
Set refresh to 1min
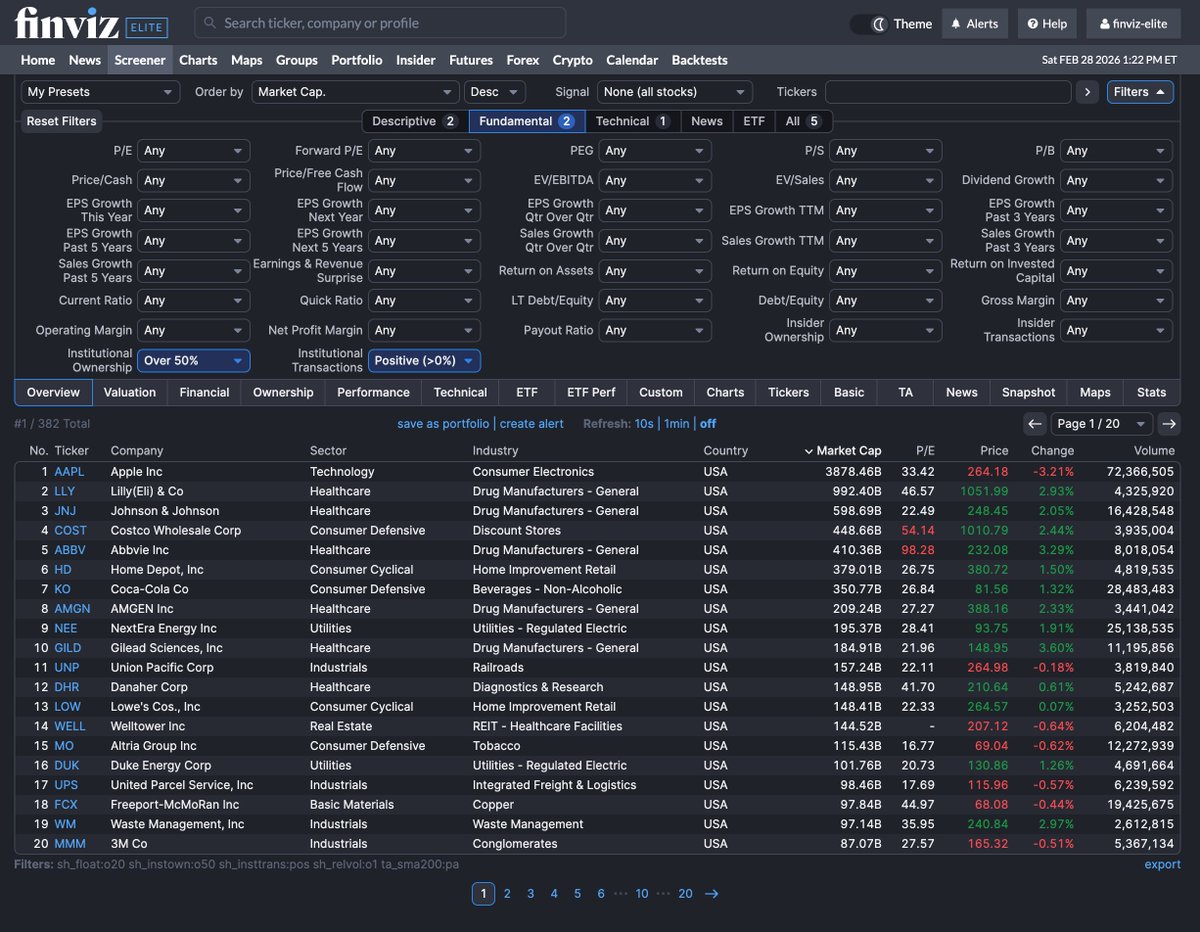pyautogui.click(x=677, y=424)
